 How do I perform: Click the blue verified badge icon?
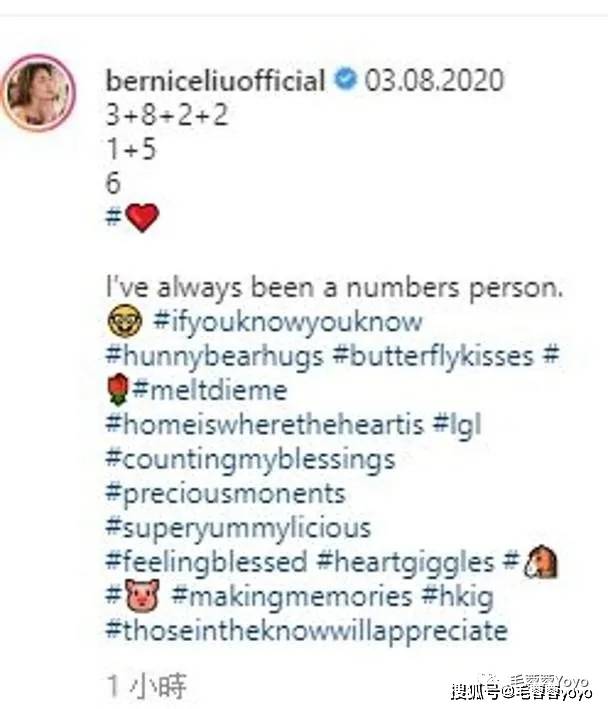346,81
